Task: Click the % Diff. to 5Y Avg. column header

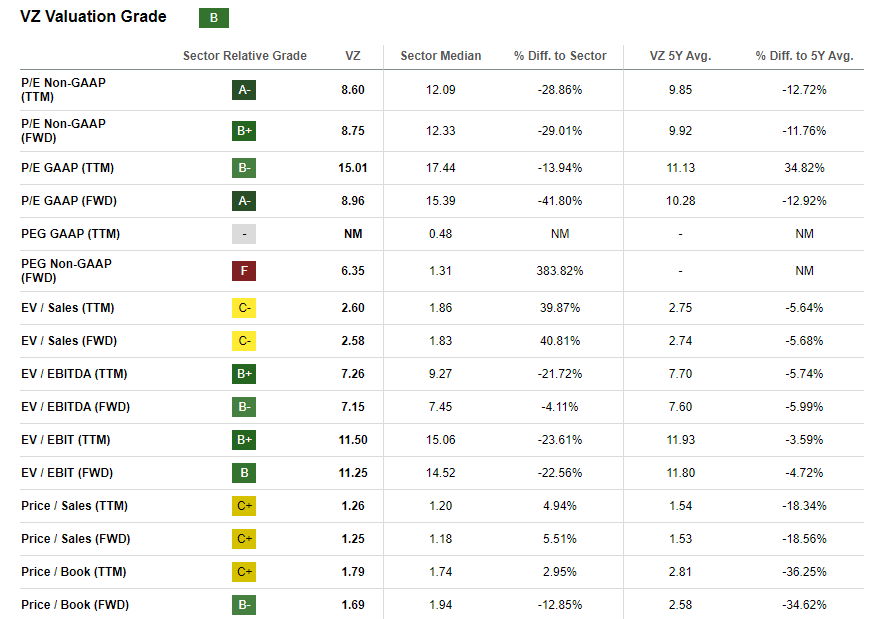Action: coord(804,56)
